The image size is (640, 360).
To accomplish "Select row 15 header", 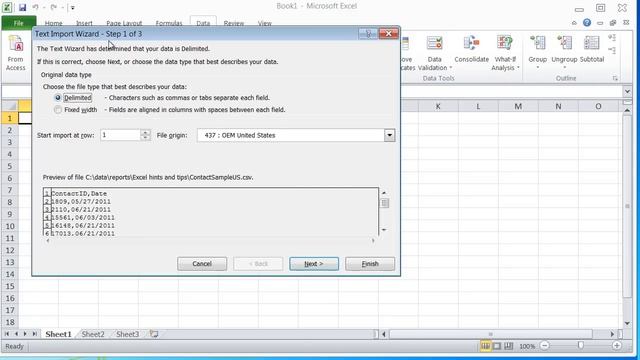I will (x=10, y=286).
